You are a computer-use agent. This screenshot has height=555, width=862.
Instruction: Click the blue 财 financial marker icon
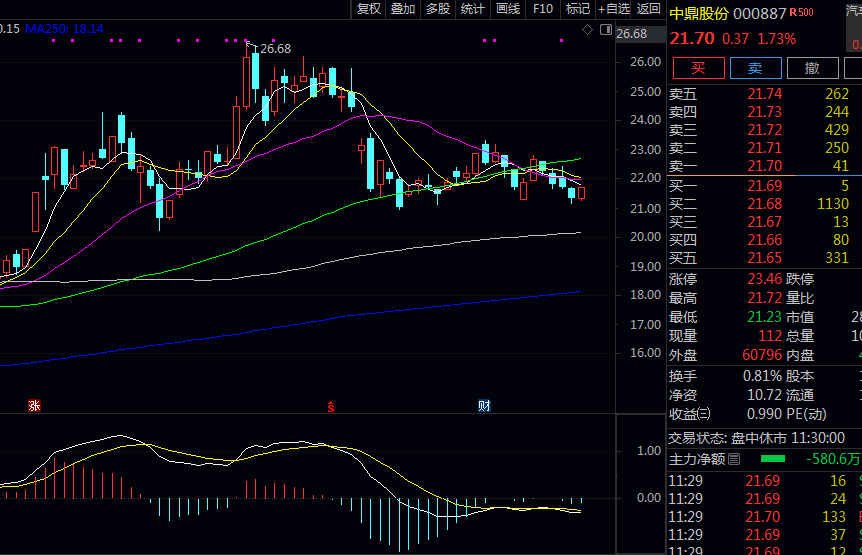484,405
